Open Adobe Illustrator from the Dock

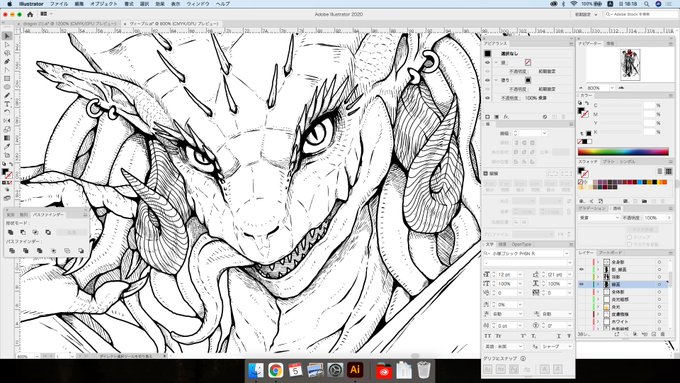(355, 370)
